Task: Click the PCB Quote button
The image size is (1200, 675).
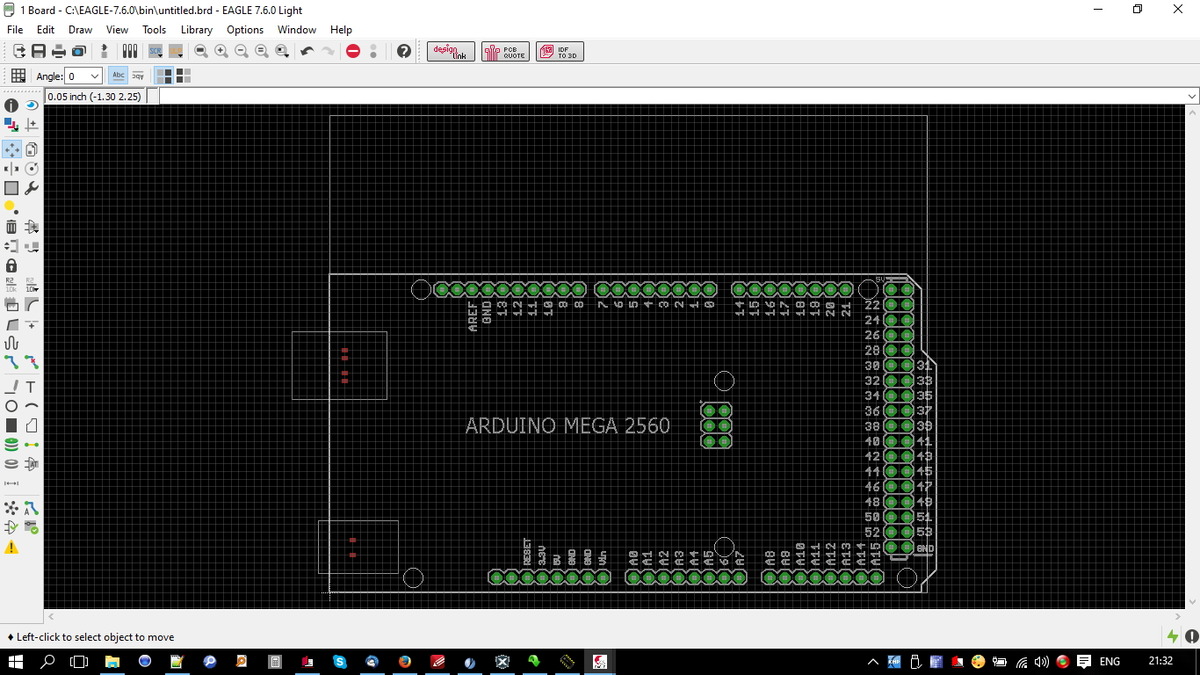Action: 506,51
